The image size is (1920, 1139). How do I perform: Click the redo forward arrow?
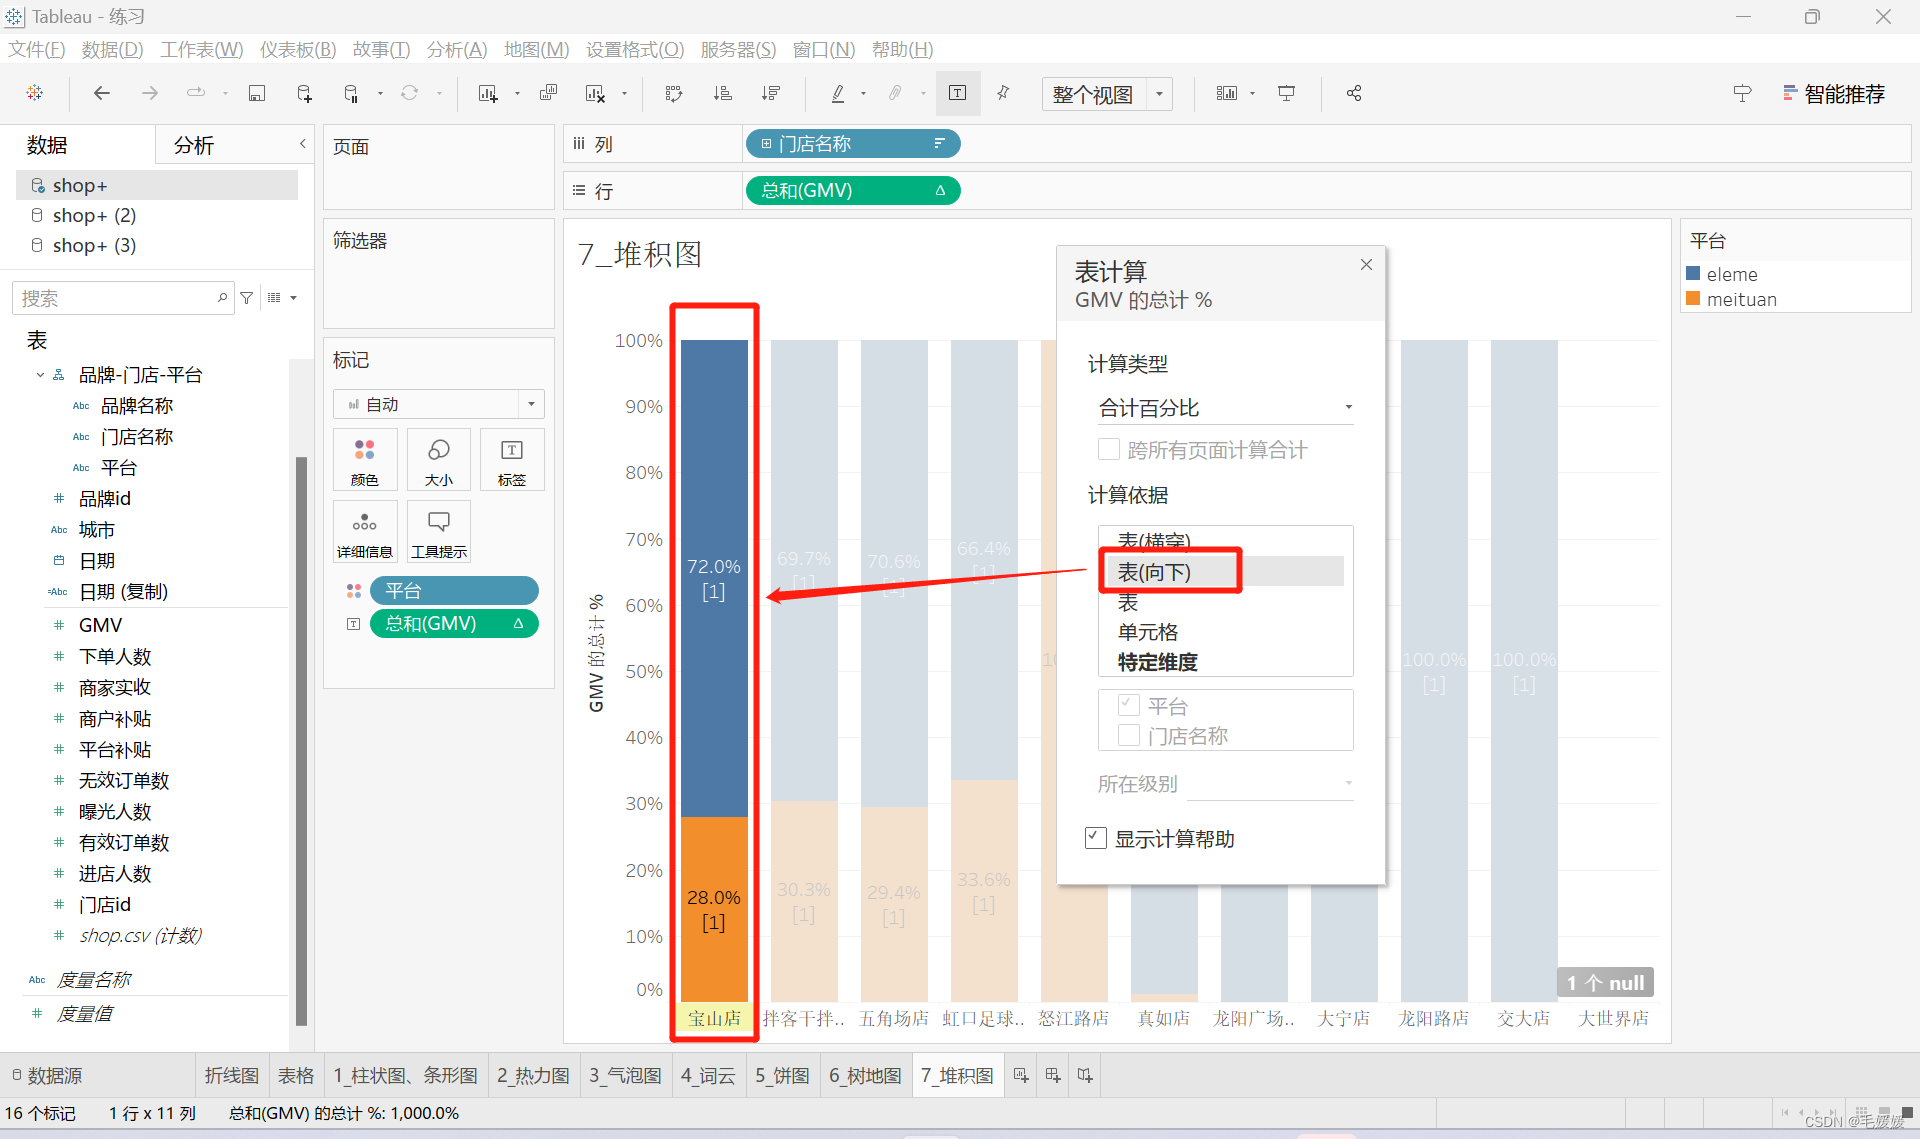pos(149,93)
